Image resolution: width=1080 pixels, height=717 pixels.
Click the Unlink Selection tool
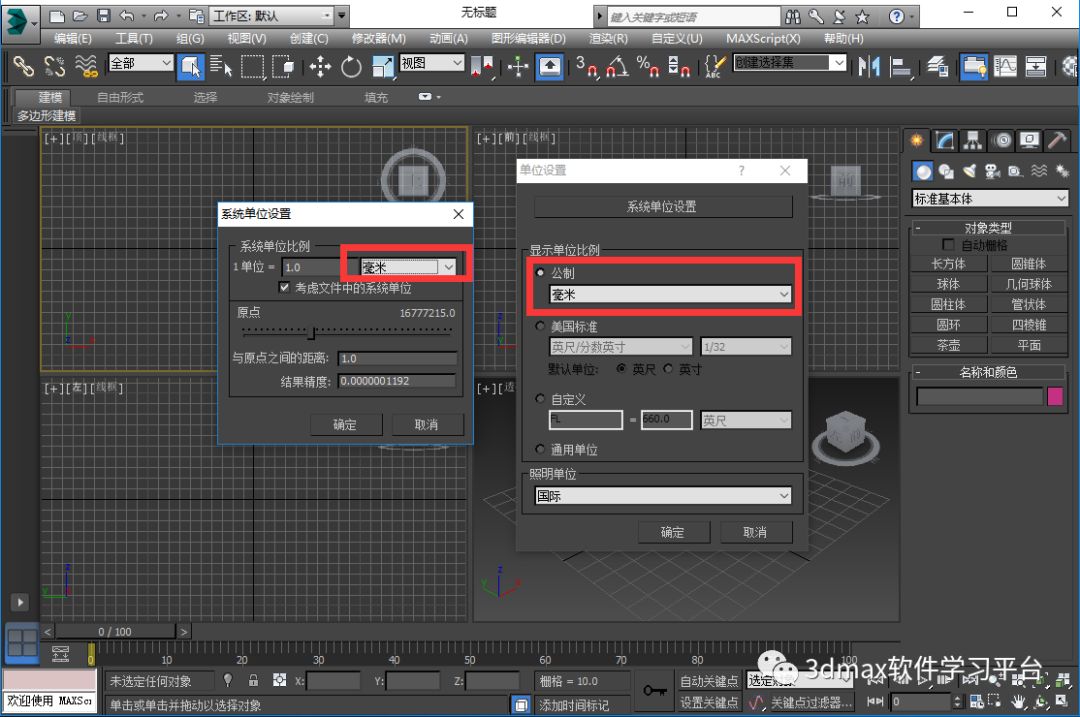coord(54,66)
